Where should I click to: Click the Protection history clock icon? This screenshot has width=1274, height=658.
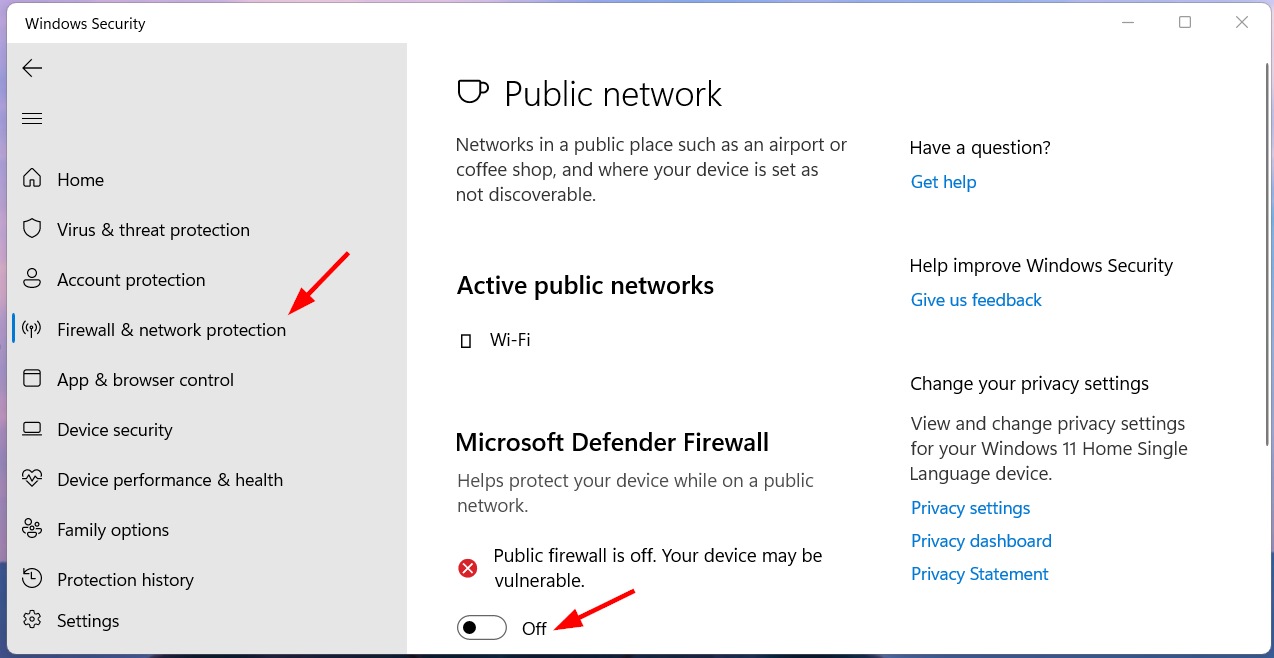click(x=32, y=579)
